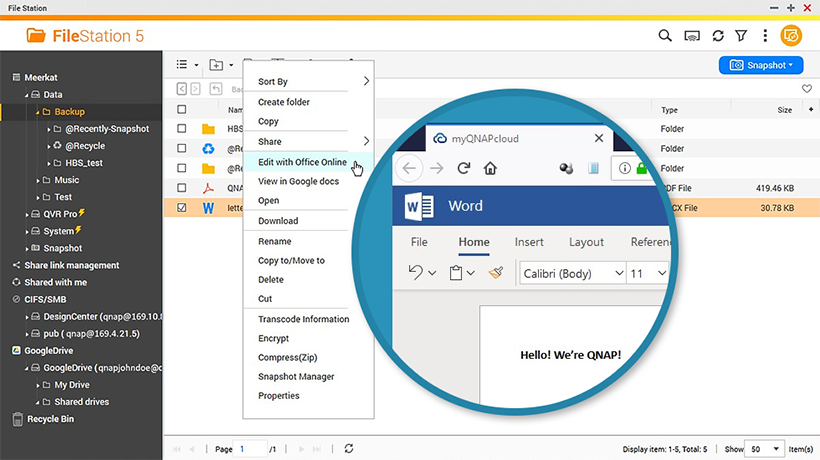
Task: Choose Edit with Office Online
Action: (x=302, y=162)
